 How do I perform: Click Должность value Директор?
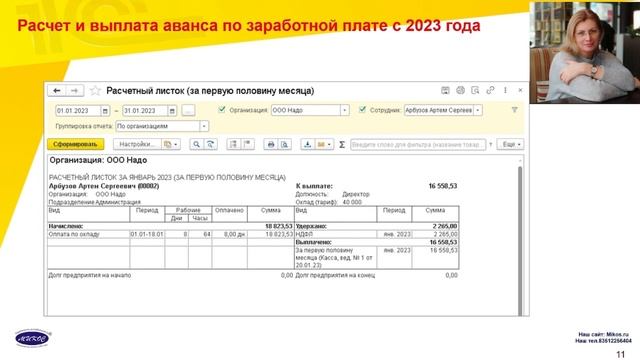356,194
